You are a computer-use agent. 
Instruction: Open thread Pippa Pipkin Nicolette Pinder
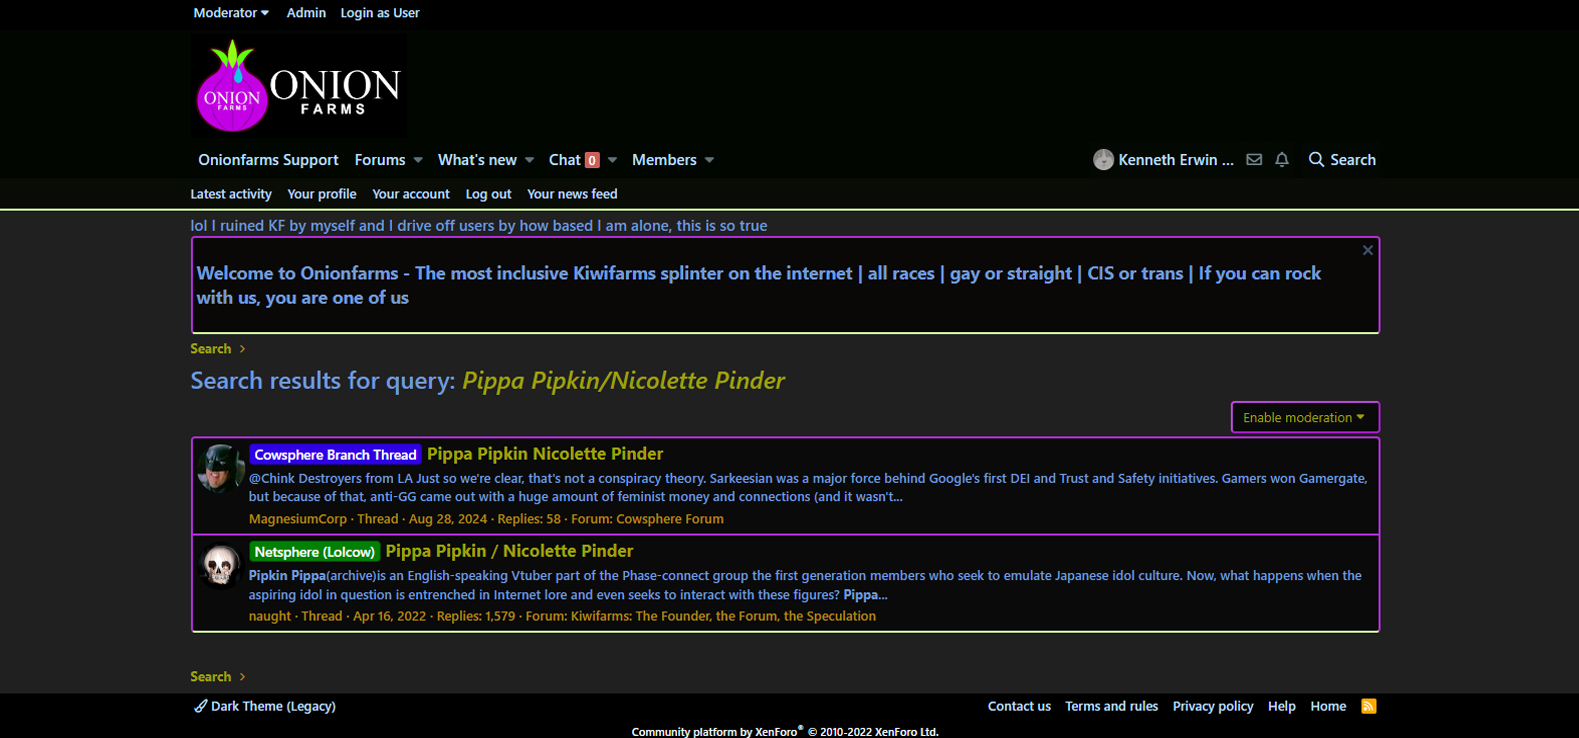coord(545,454)
